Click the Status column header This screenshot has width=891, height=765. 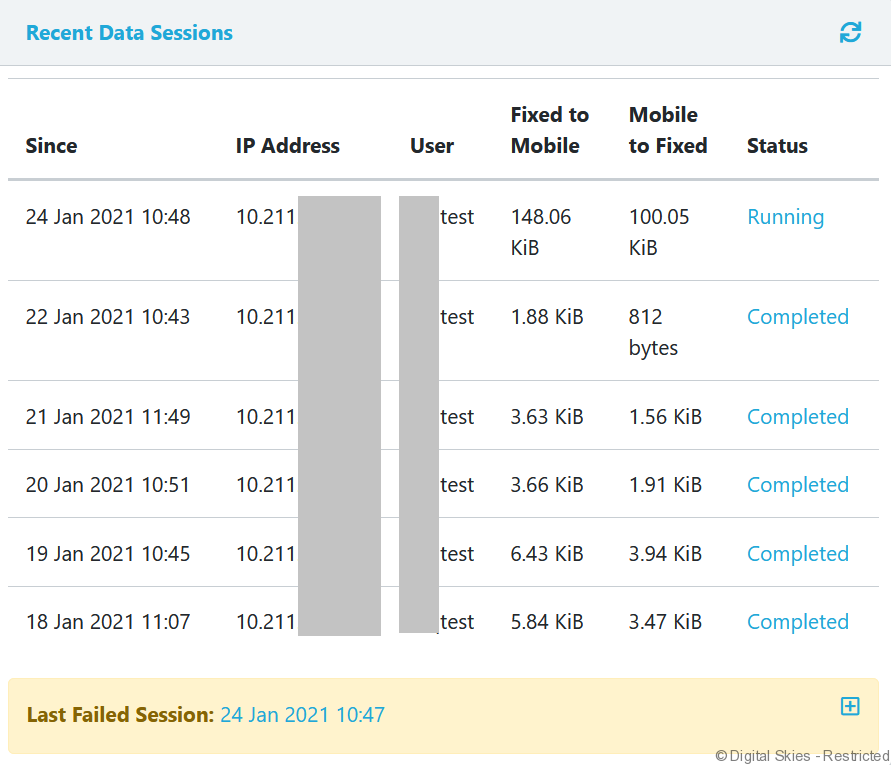(777, 146)
